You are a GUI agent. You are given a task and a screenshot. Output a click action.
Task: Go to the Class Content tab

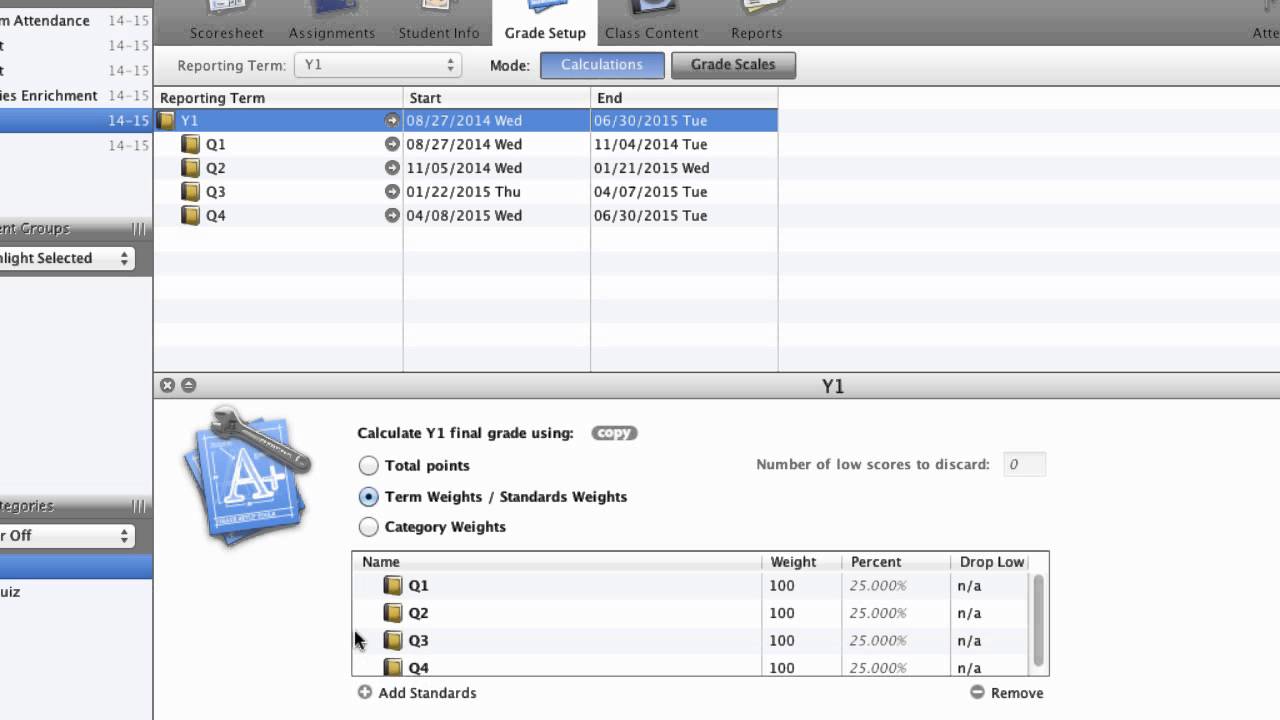(652, 22)
